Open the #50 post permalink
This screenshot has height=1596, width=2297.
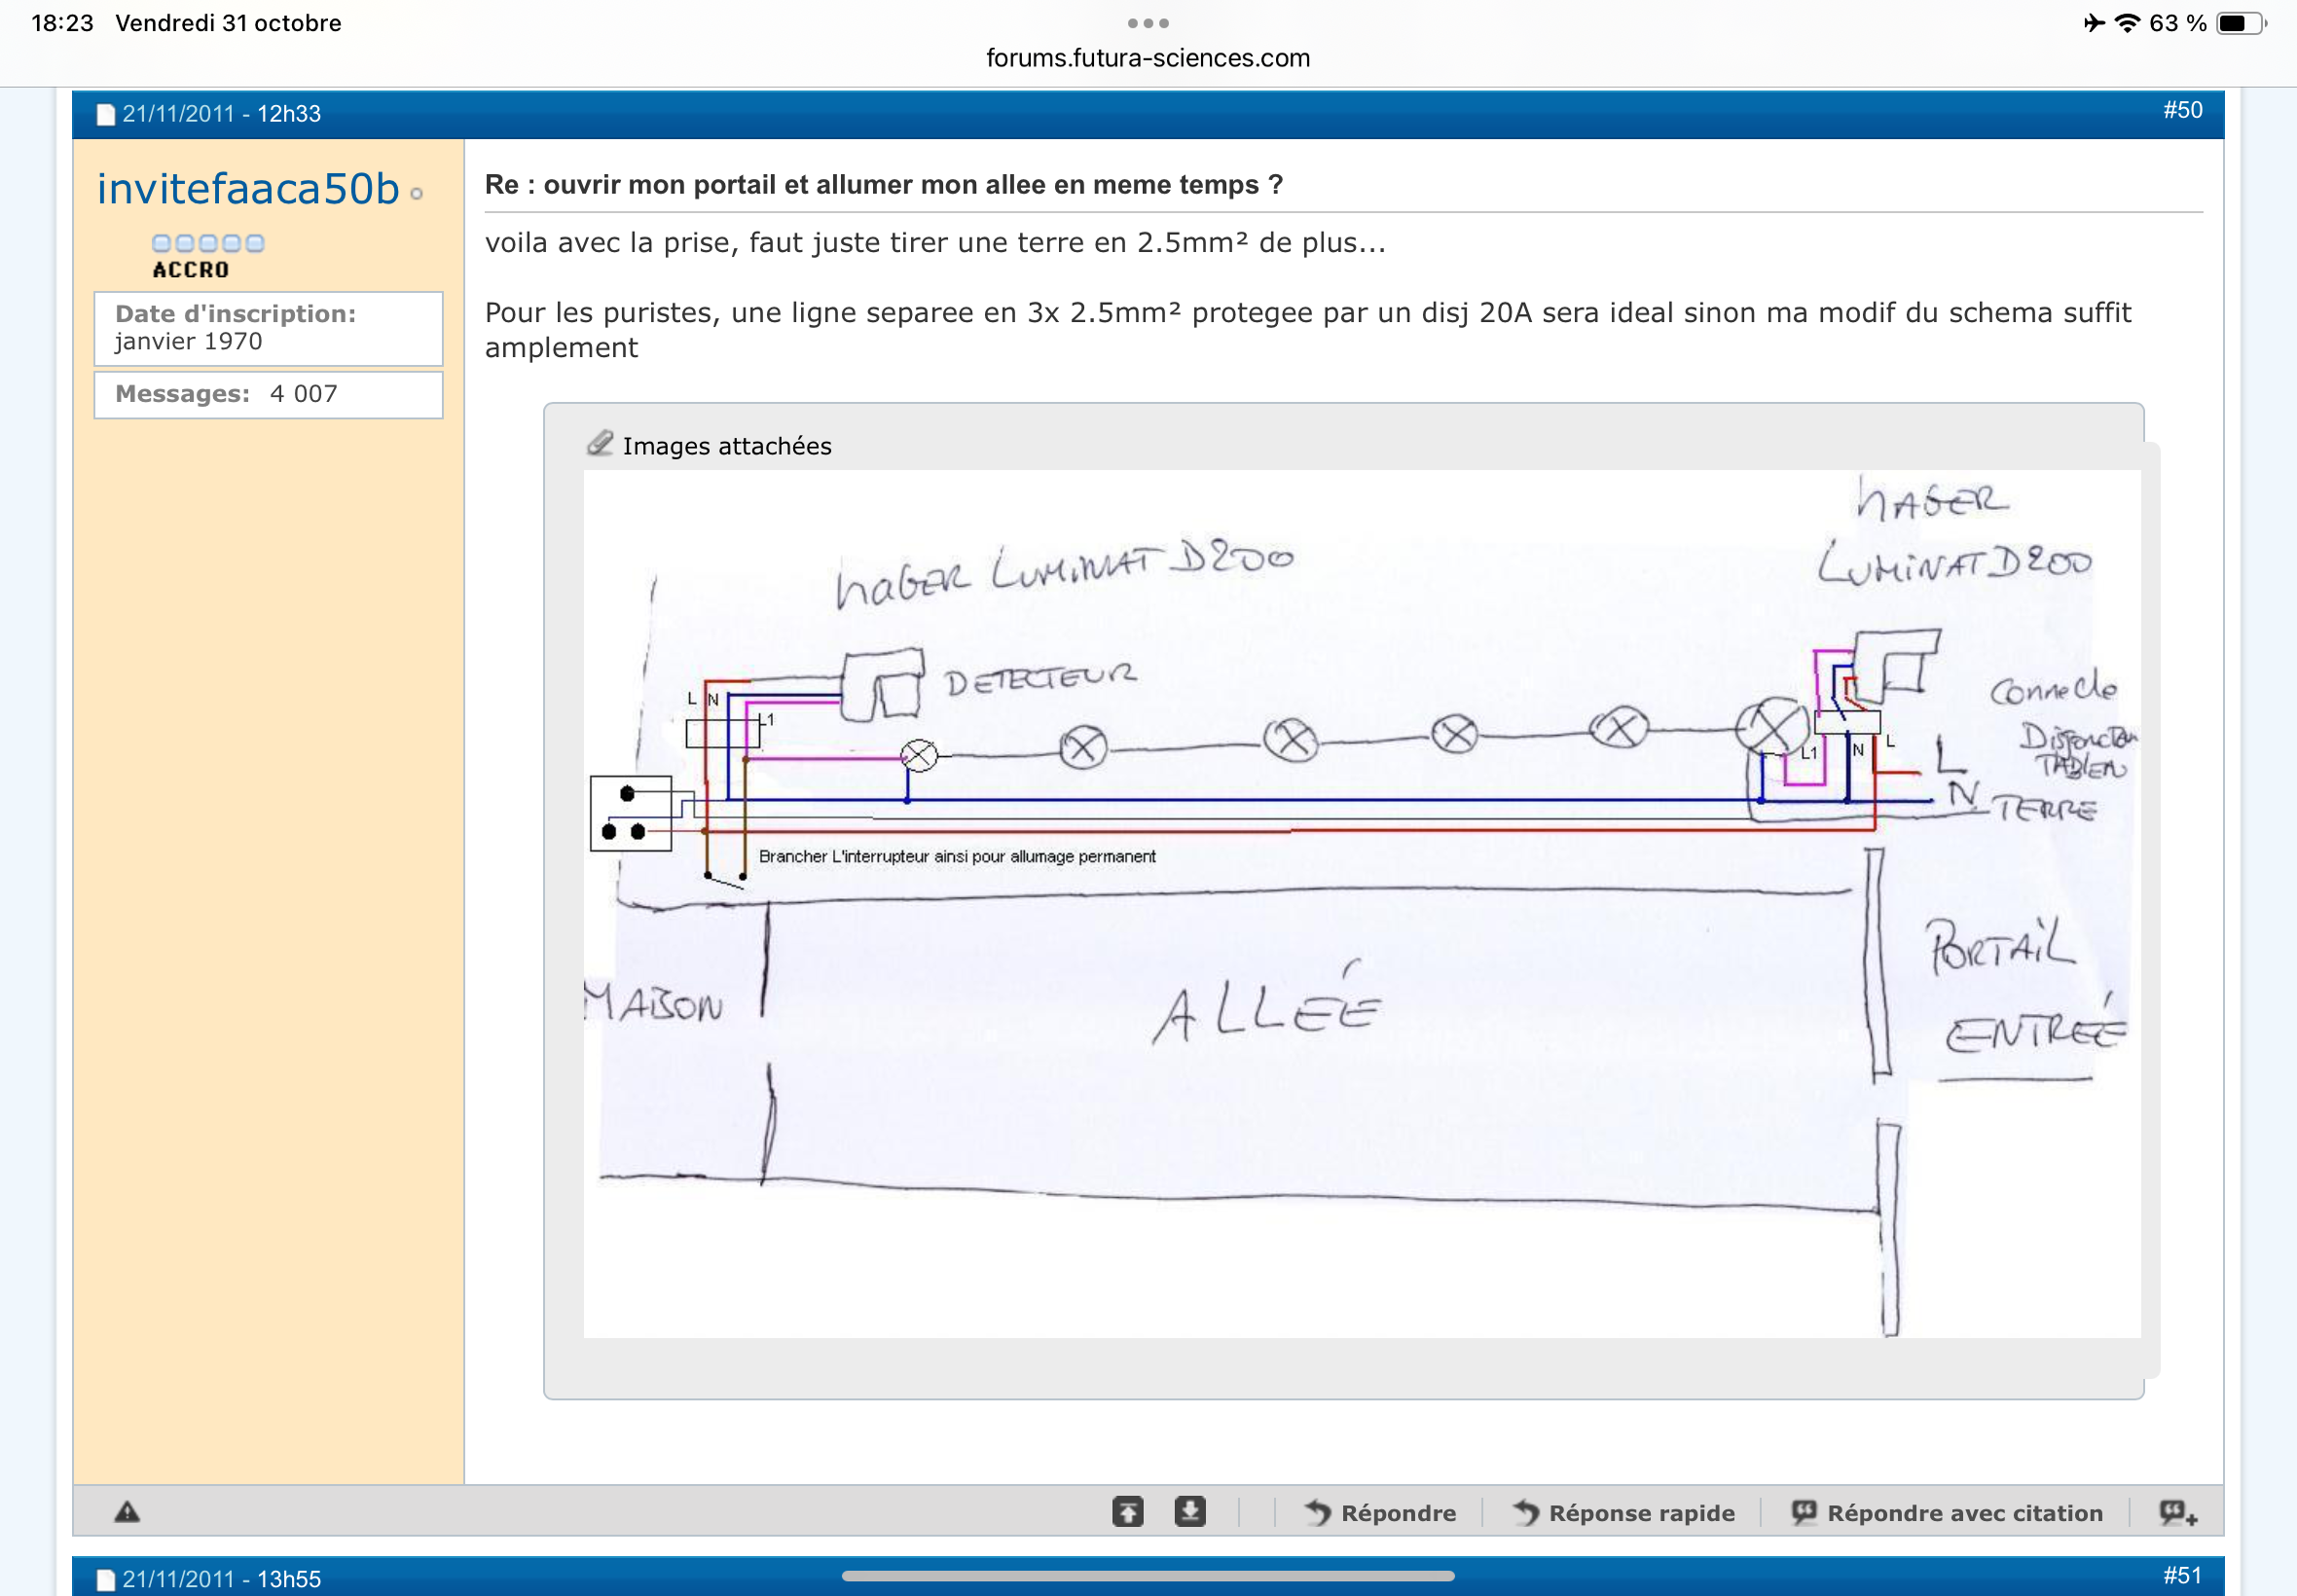(2182, 110)
